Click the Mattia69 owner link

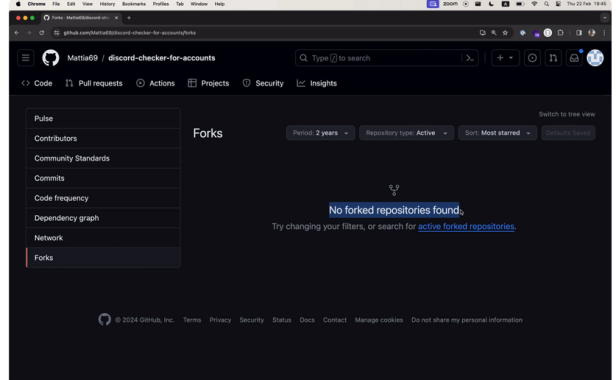coord(82,58)
